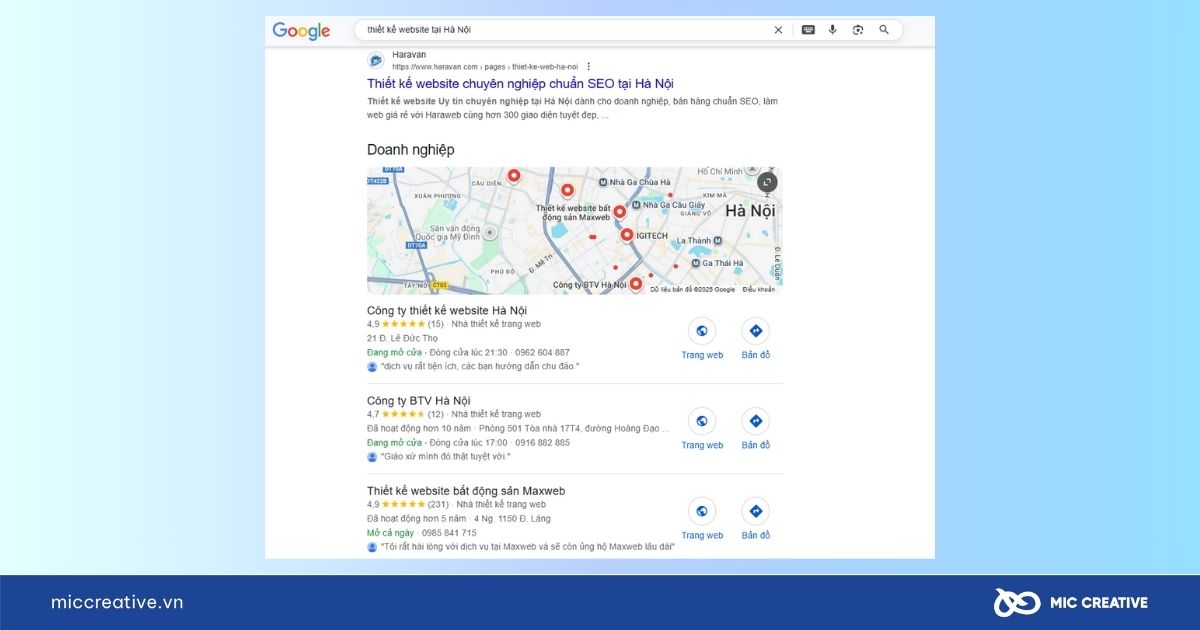The height and width of the screenshot is (630, 1200).
Task: Open listing Công ty BTV Hà Nội
Action: point(418,400)
